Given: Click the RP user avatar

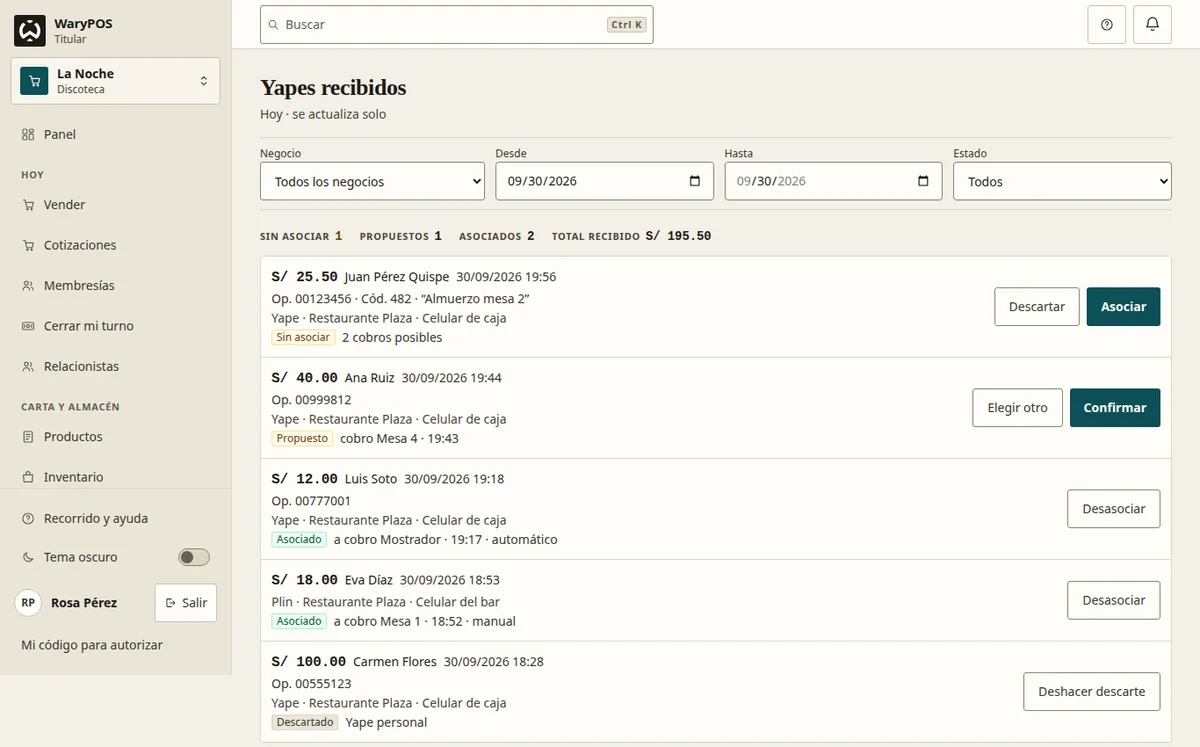Looking at the screenshot, I should [28, 603].
